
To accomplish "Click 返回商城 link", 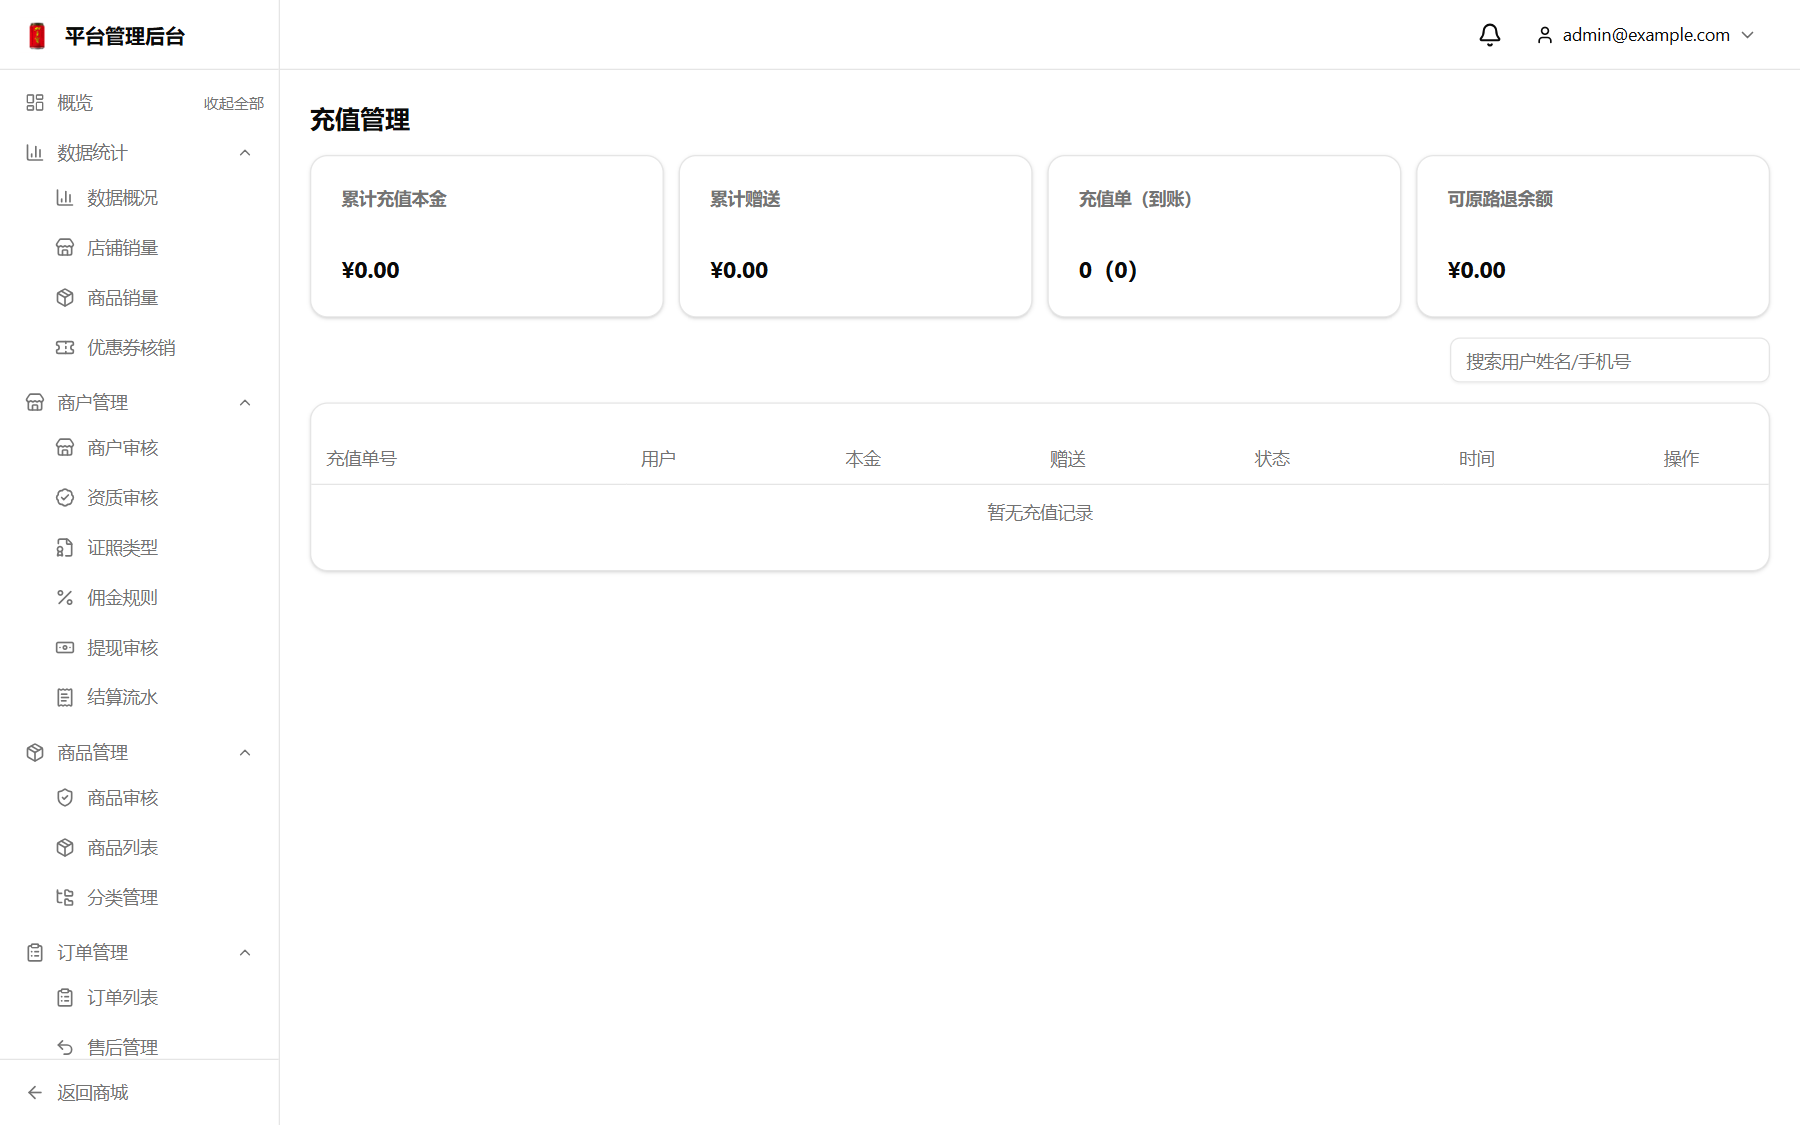I will [x=93, y=1092].
